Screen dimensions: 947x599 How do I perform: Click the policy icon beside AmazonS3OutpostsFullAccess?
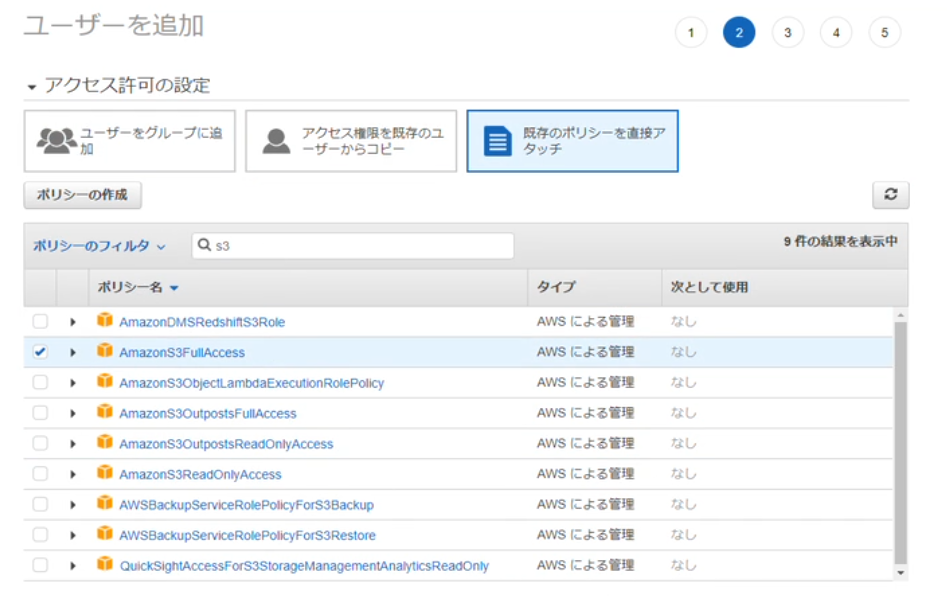coord(105,411)
